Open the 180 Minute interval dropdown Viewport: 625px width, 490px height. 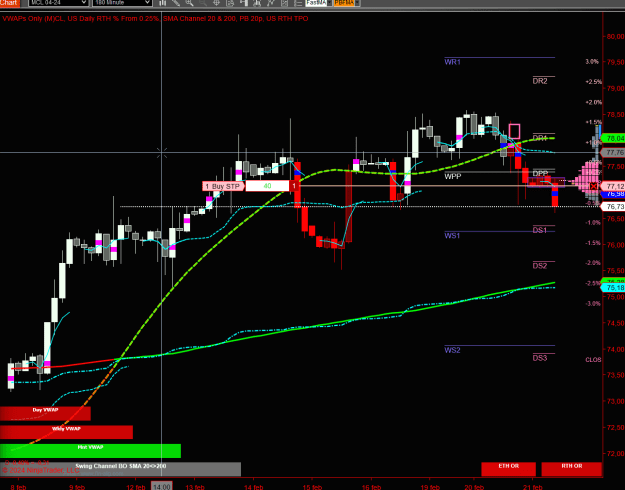pyautogui.click(x=122, y=3)
